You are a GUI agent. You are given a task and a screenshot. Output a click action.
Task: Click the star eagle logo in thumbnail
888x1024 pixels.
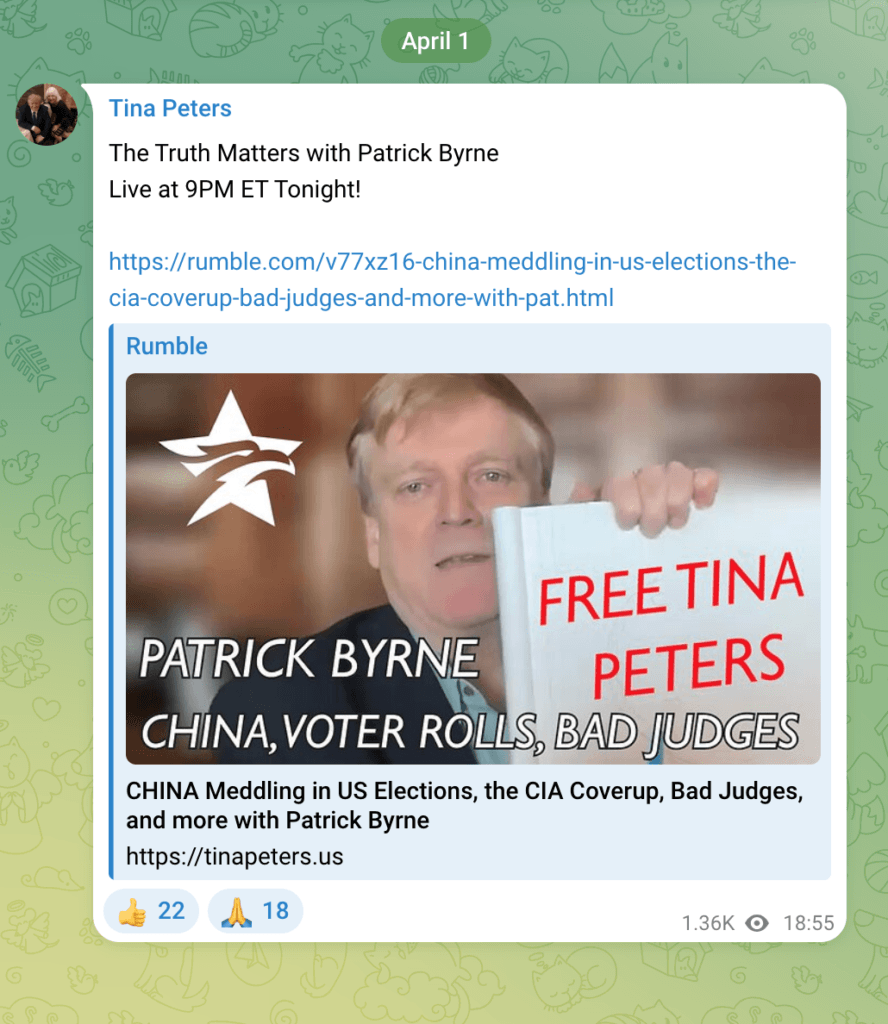pyautogui.click(x=230, y=458)
